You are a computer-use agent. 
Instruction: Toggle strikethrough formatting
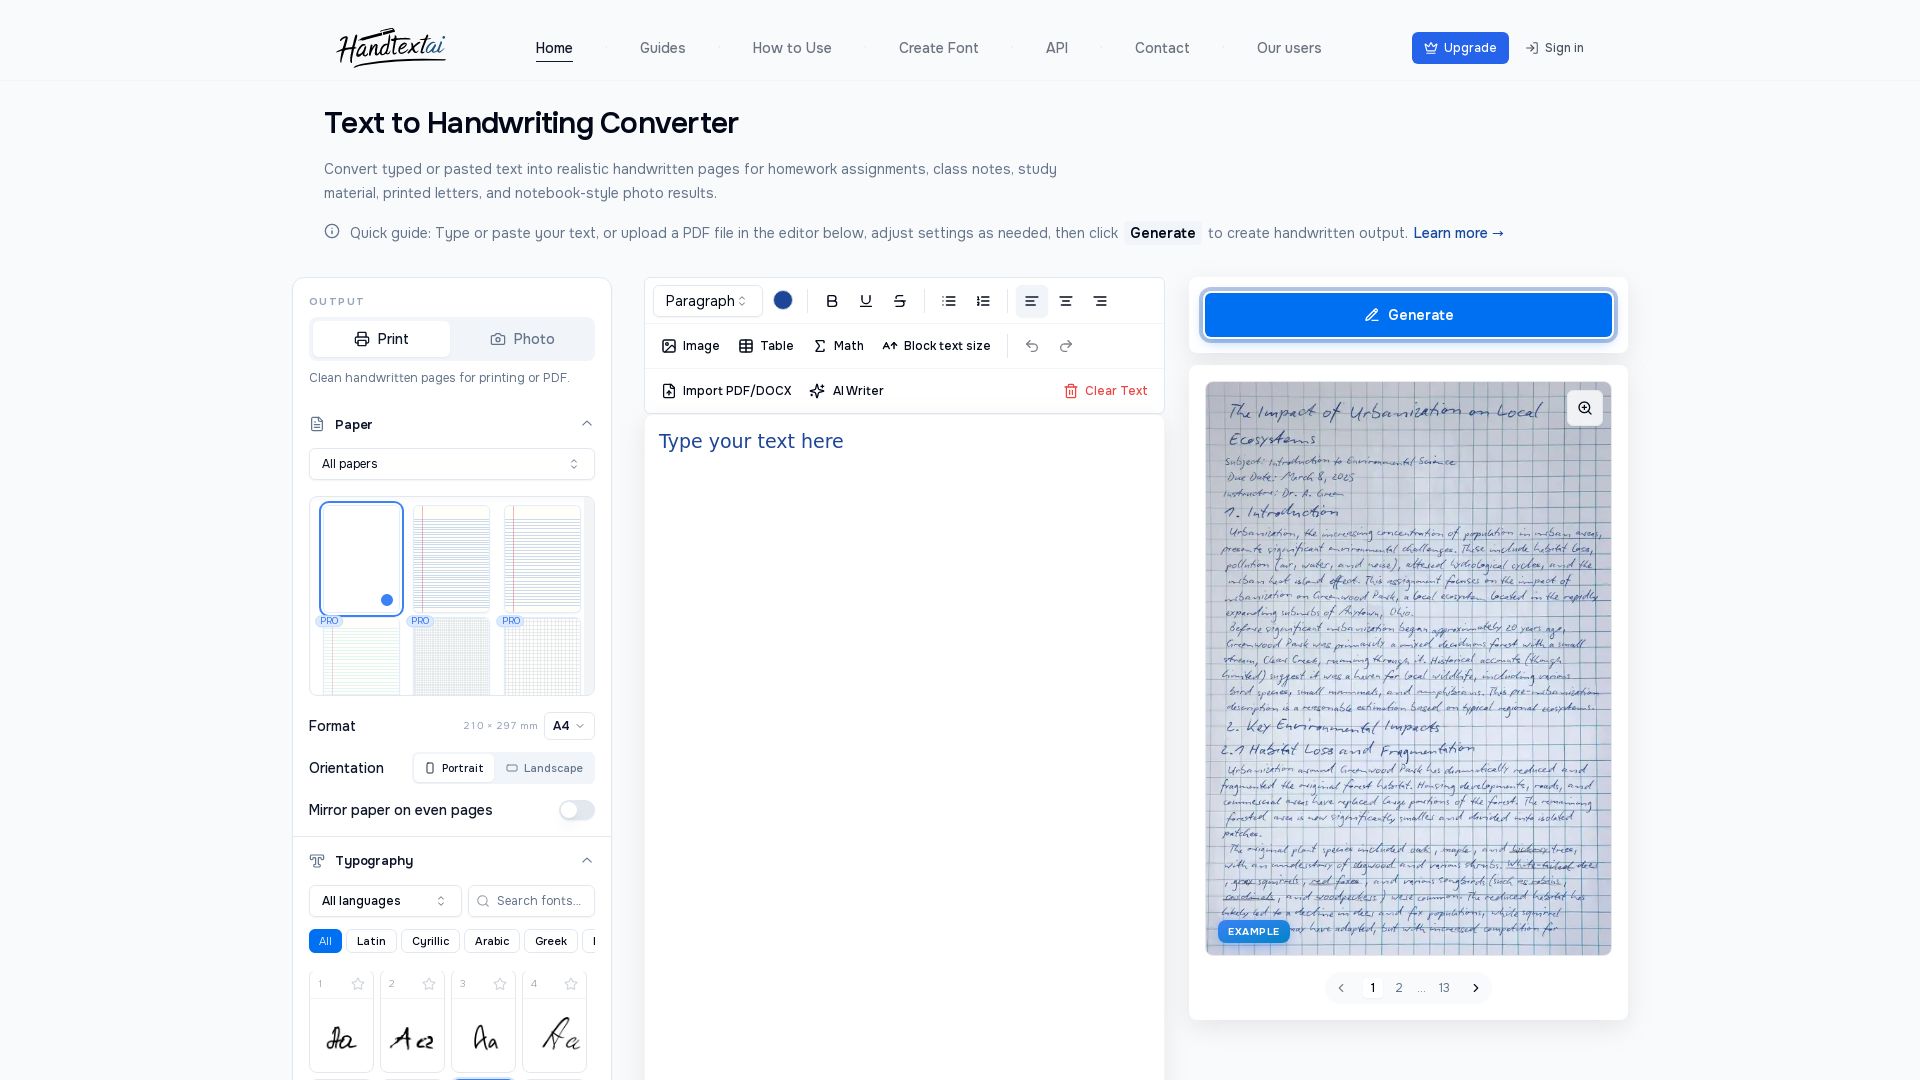[900, 301]
